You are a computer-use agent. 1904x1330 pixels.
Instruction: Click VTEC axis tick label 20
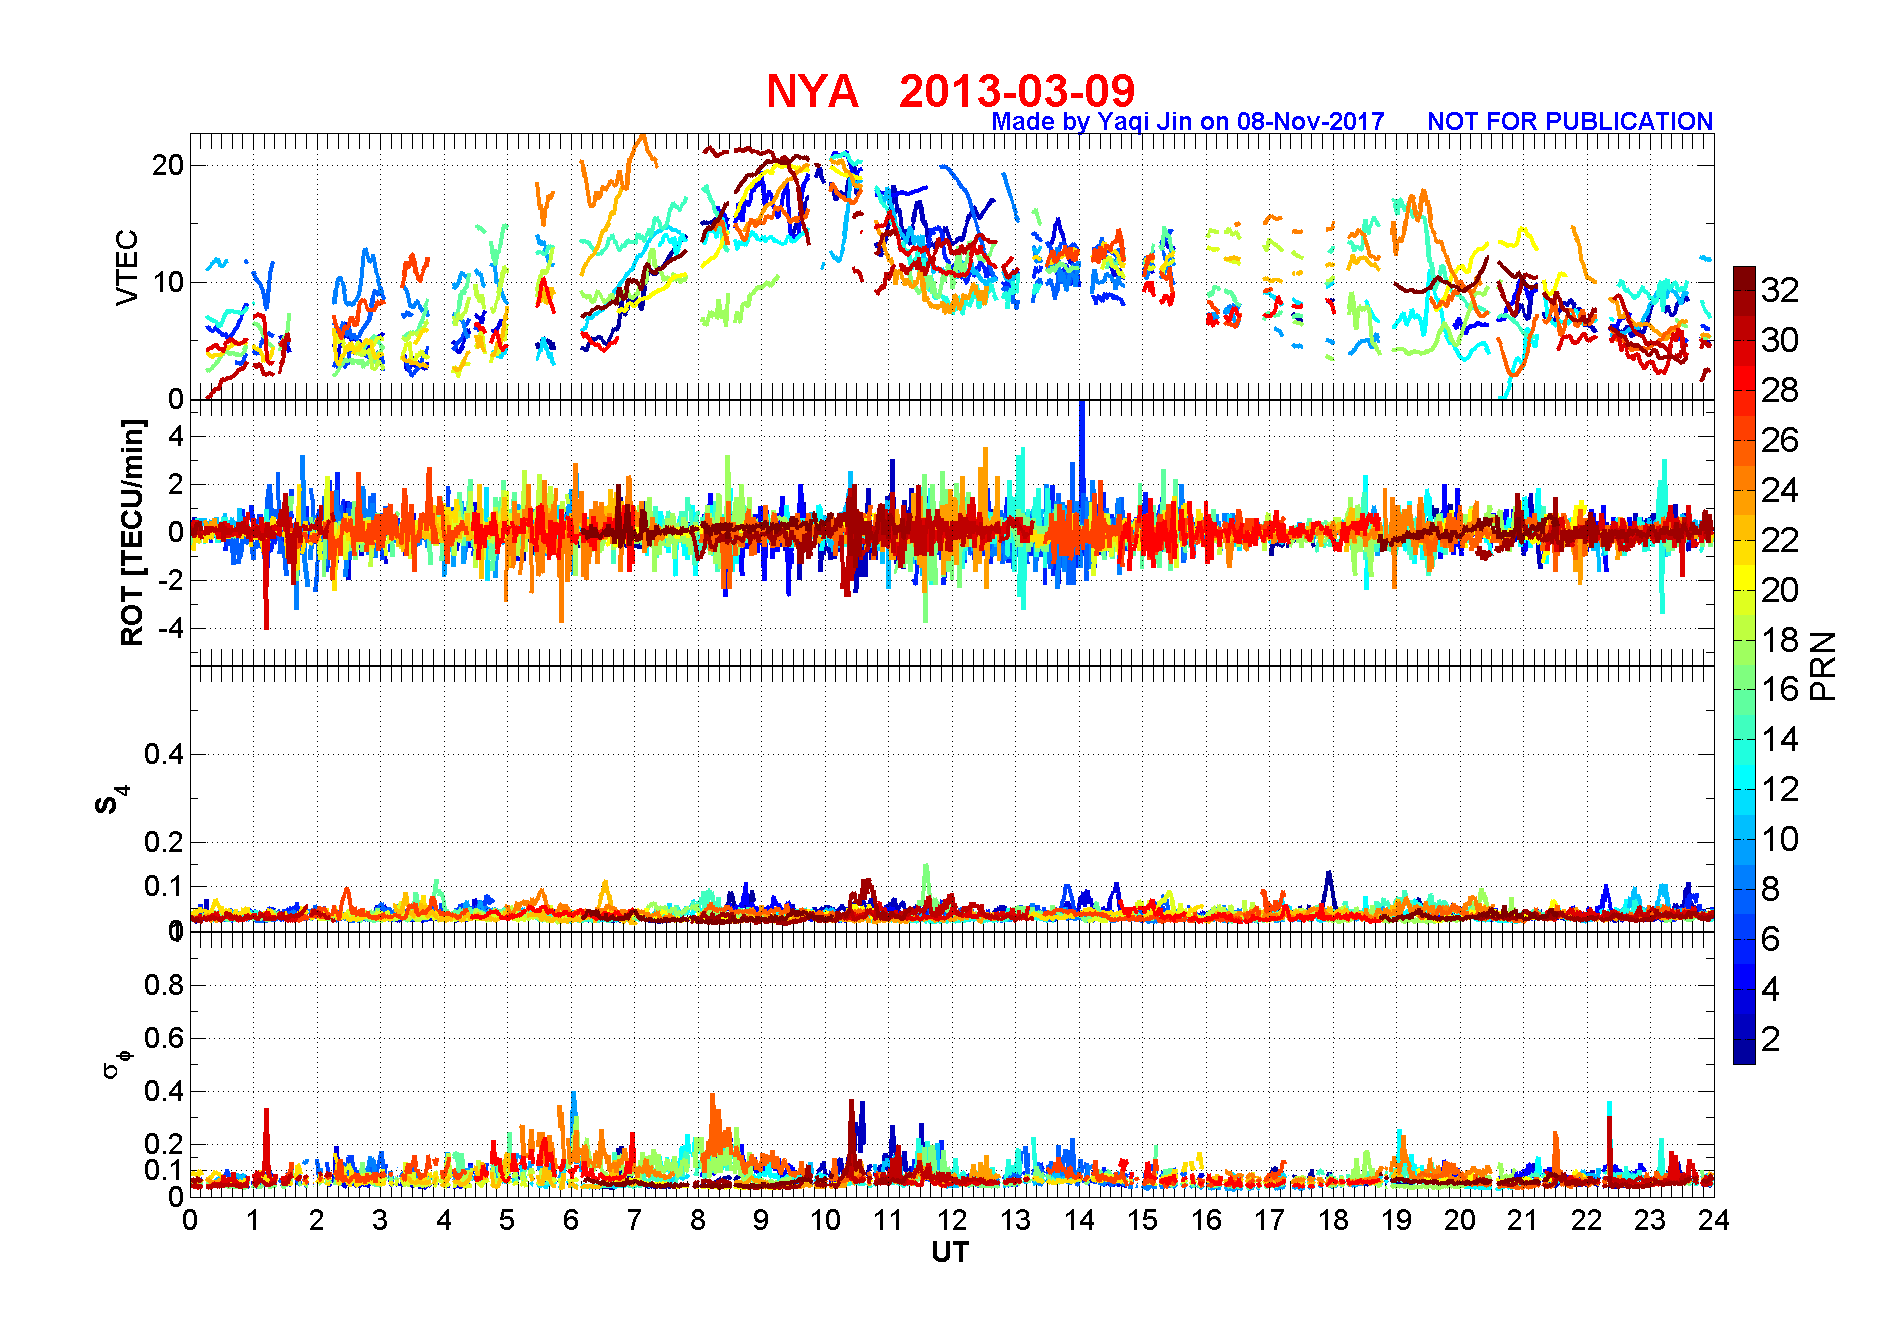pyautogui.click(x=168, y=165)
